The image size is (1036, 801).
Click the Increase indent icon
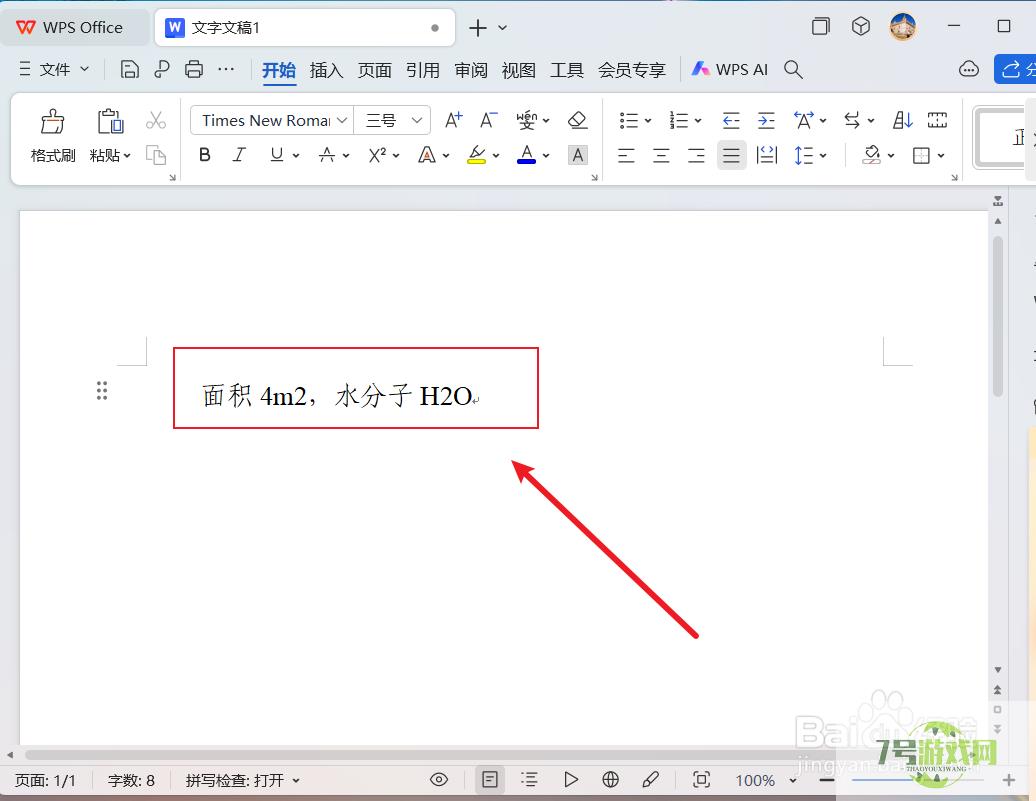pos(766,120)
